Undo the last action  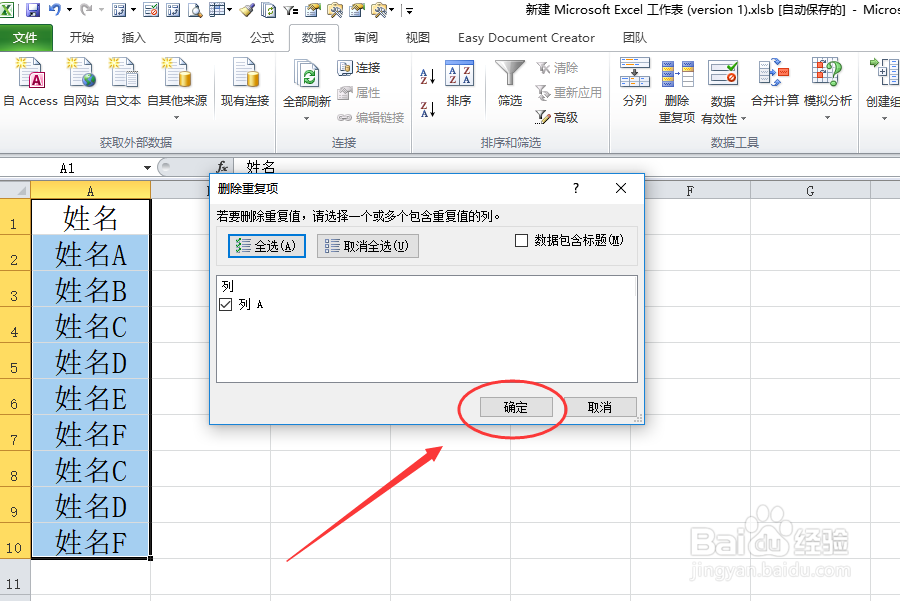55,9
